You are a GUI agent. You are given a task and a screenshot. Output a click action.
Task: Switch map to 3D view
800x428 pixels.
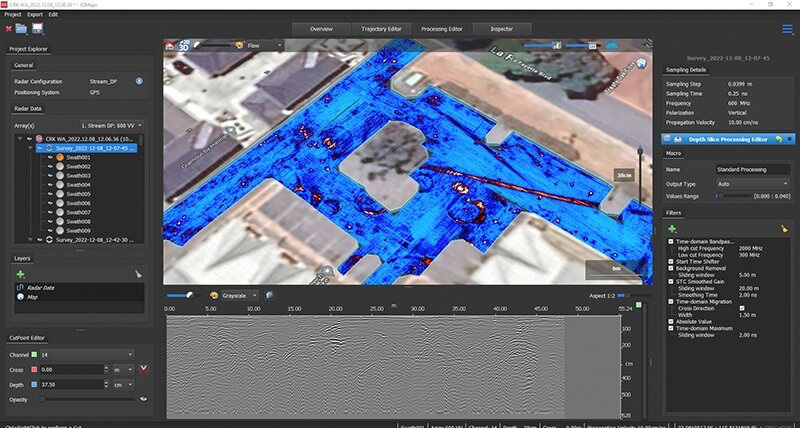click(184, 45)
